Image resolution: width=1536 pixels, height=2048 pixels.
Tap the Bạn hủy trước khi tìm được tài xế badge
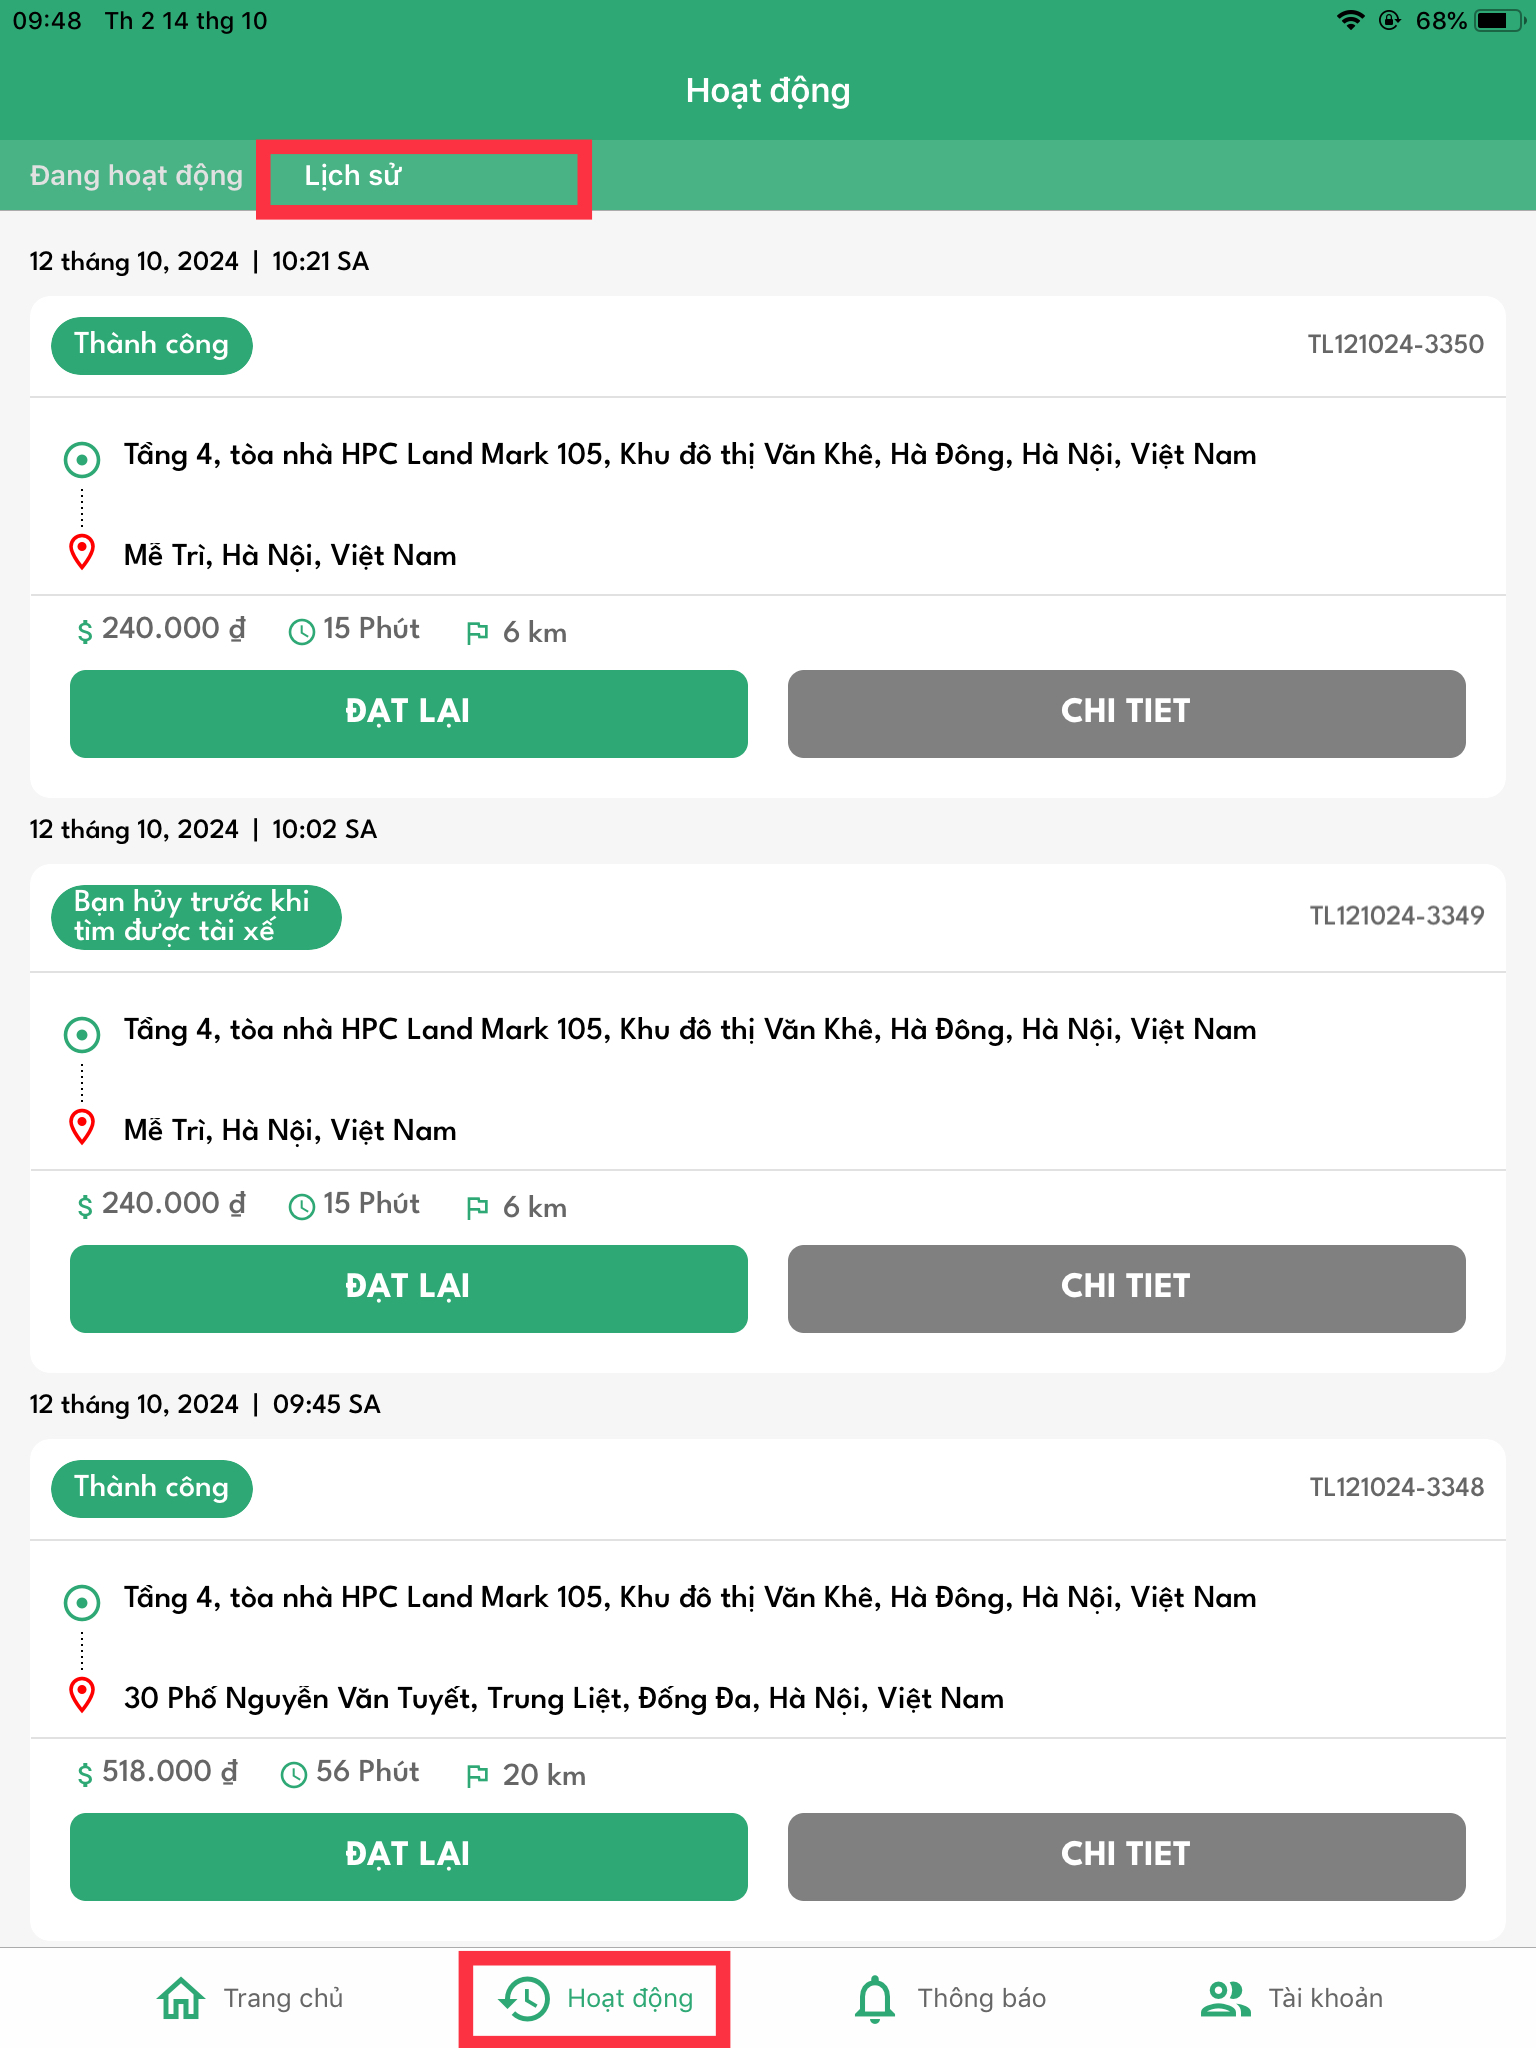click(x=196, y=917)
